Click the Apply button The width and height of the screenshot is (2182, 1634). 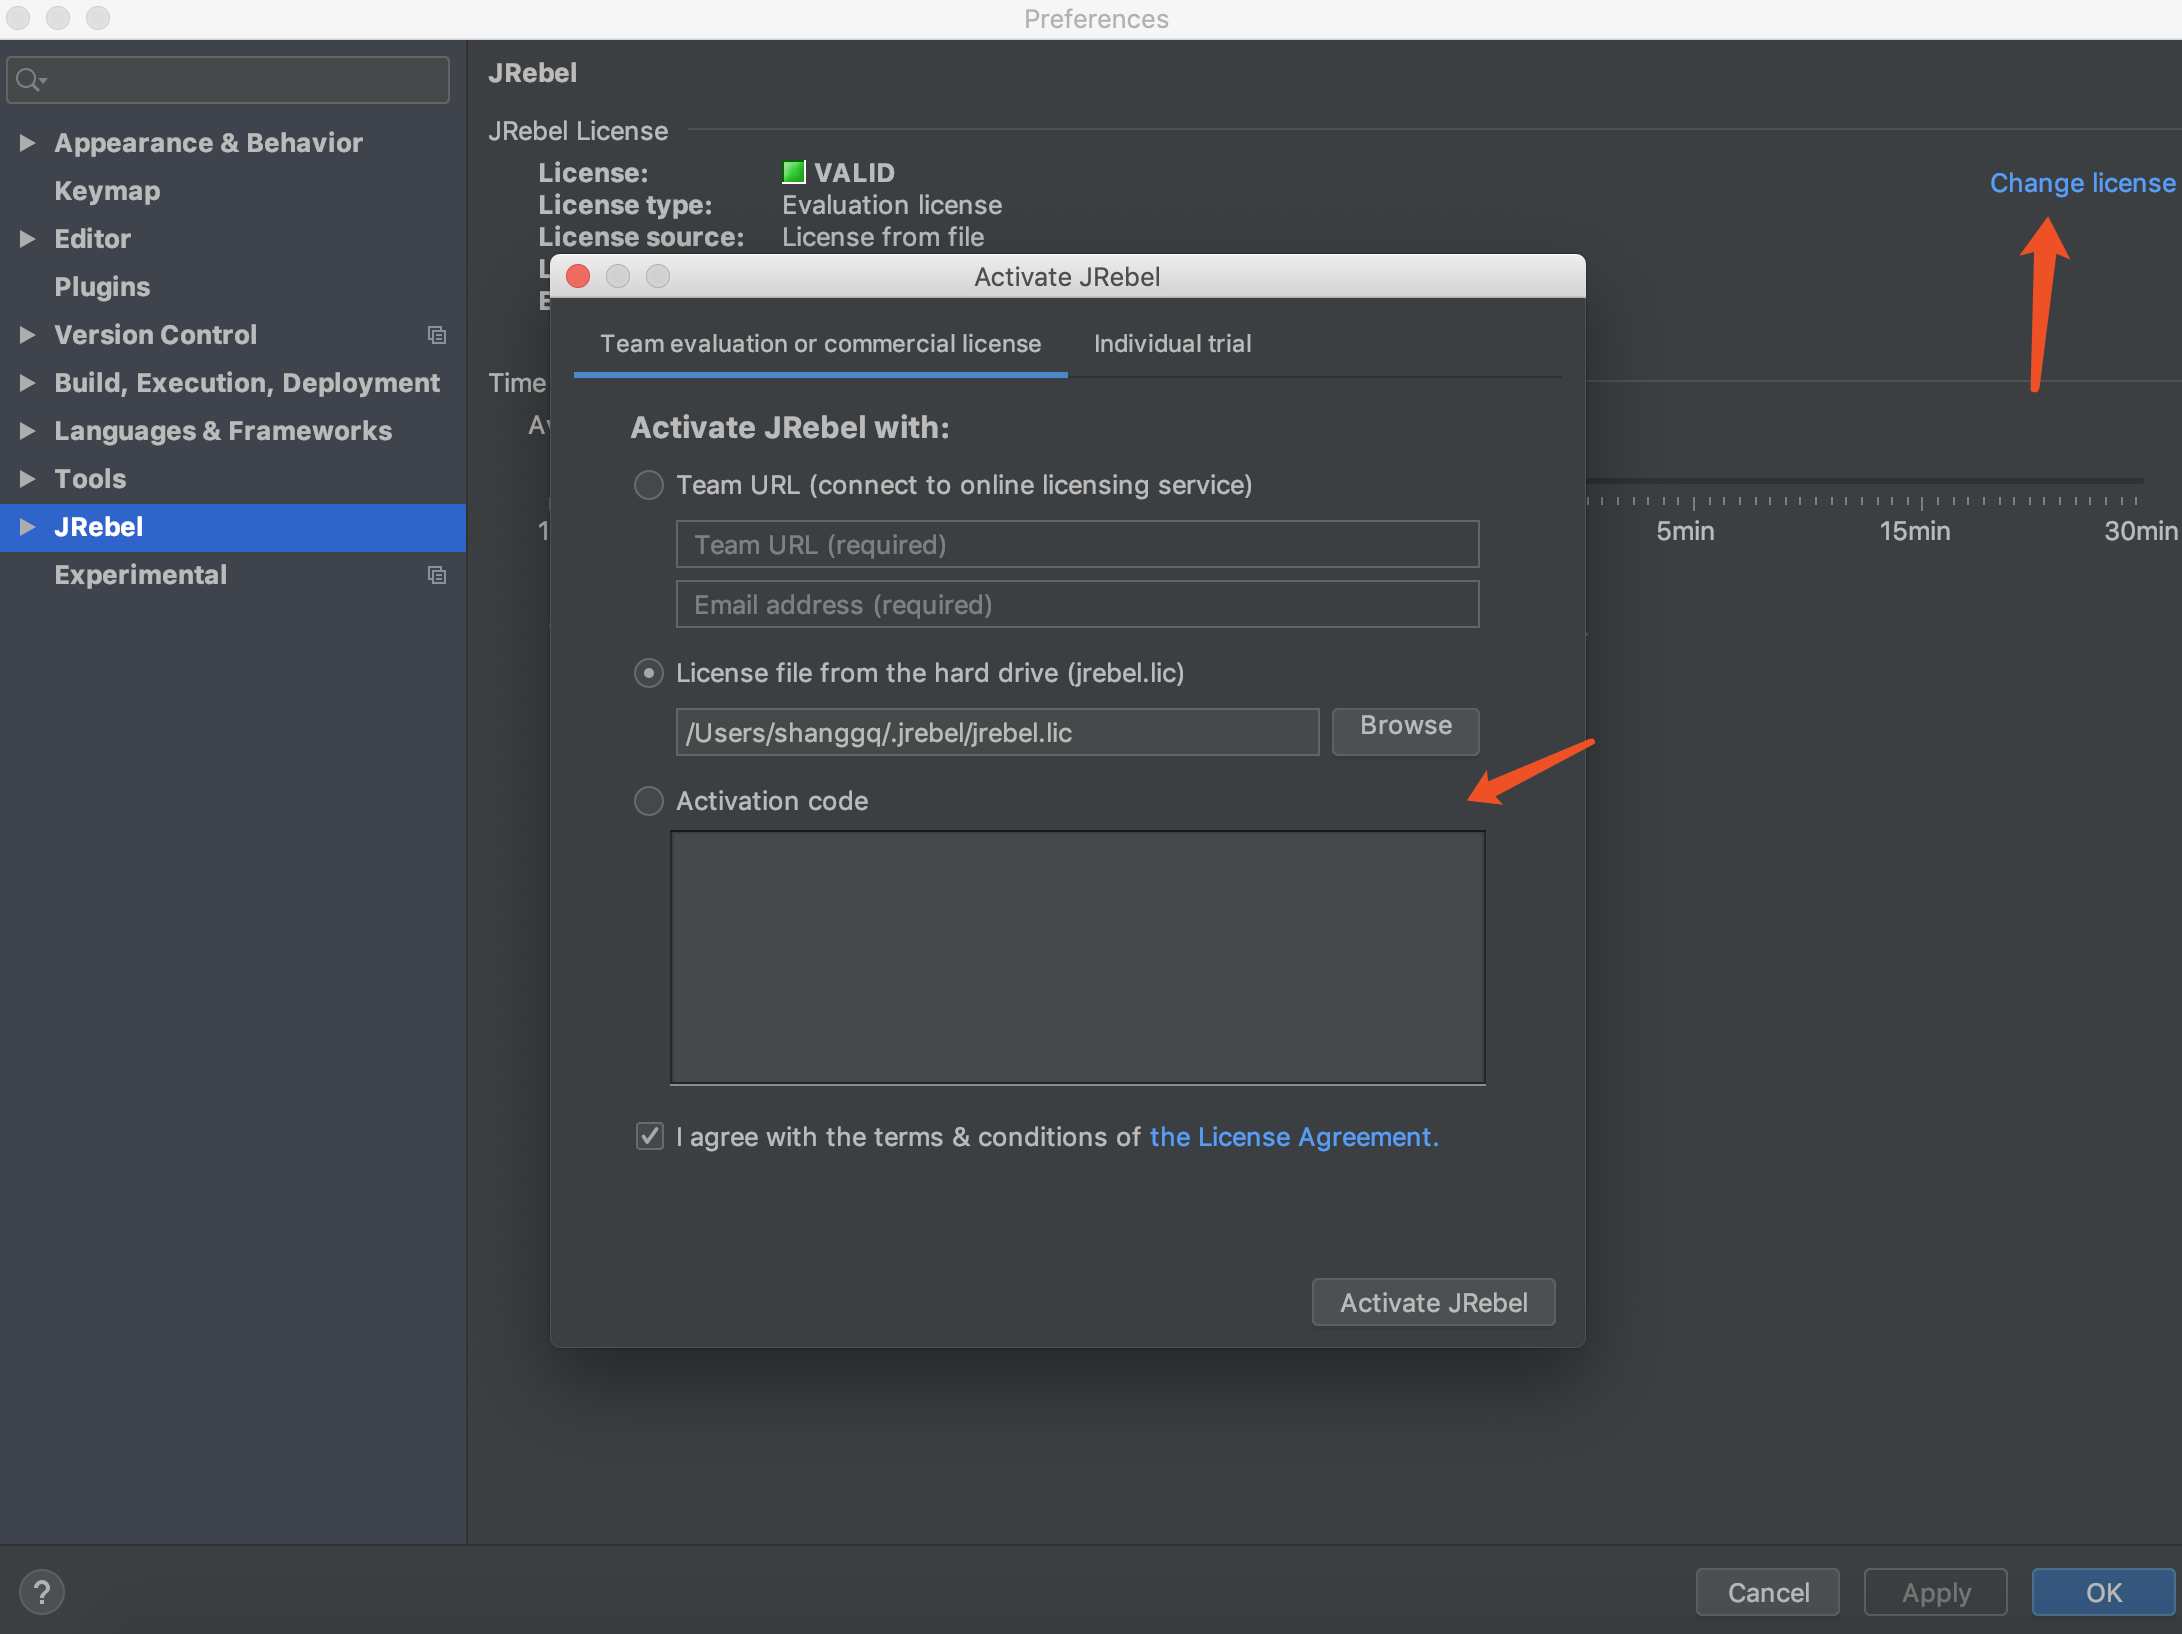point(1936,1592)
